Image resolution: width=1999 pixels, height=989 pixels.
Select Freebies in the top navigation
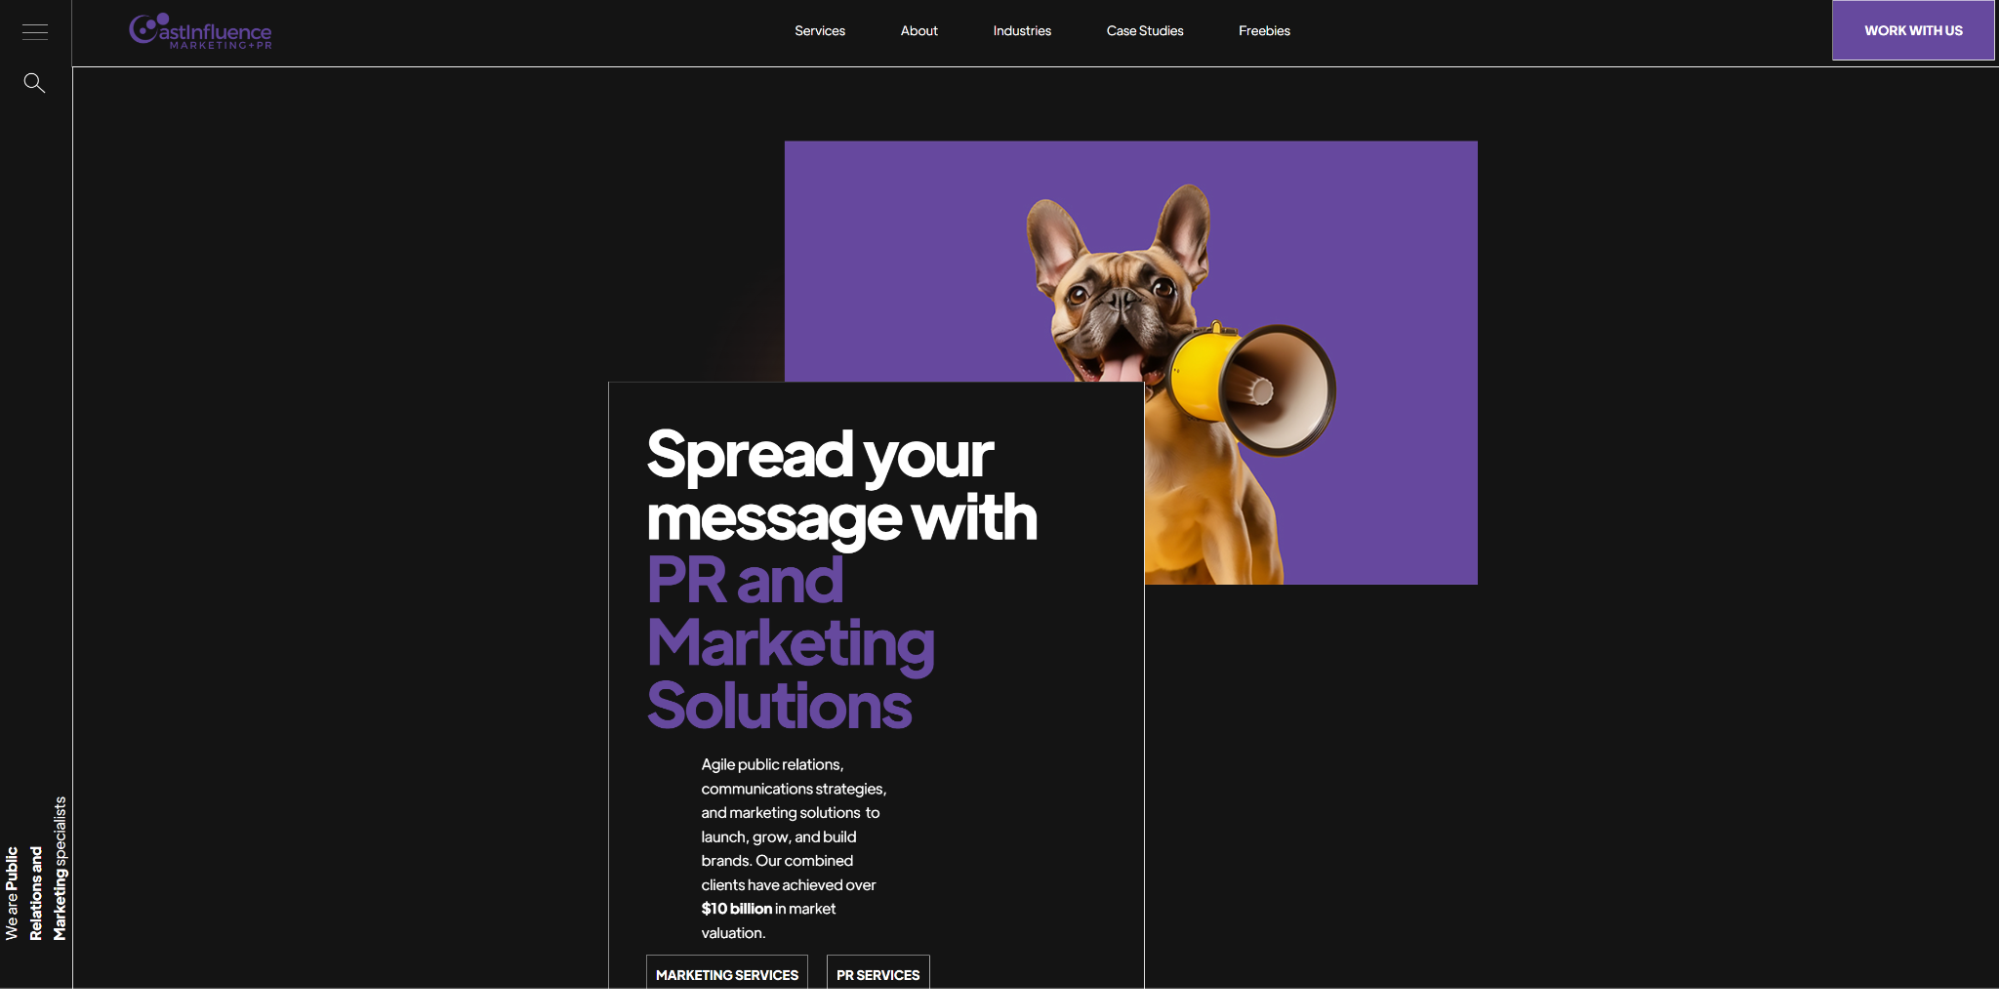pyautogui.click(x=1264, y=31)
